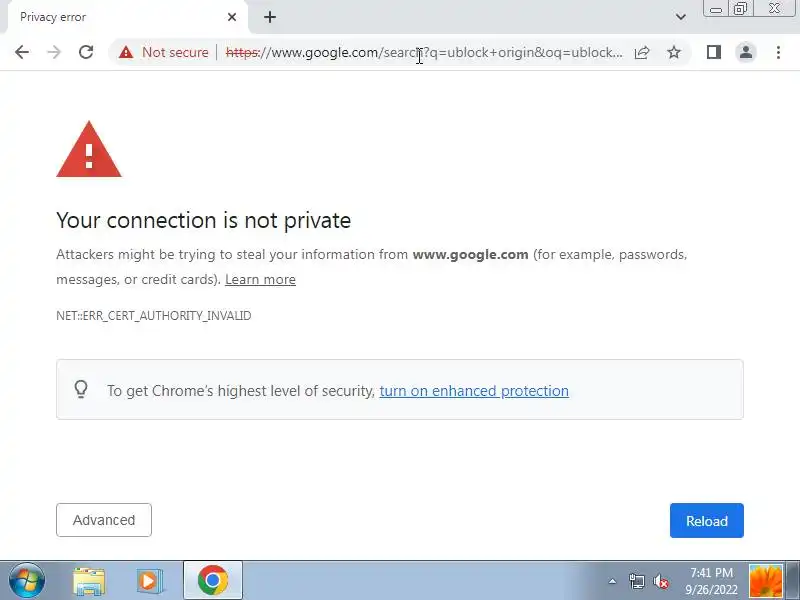Screen dimensions: 800x600
Task: Click the blue Reload button
Action: coord(707,520)
